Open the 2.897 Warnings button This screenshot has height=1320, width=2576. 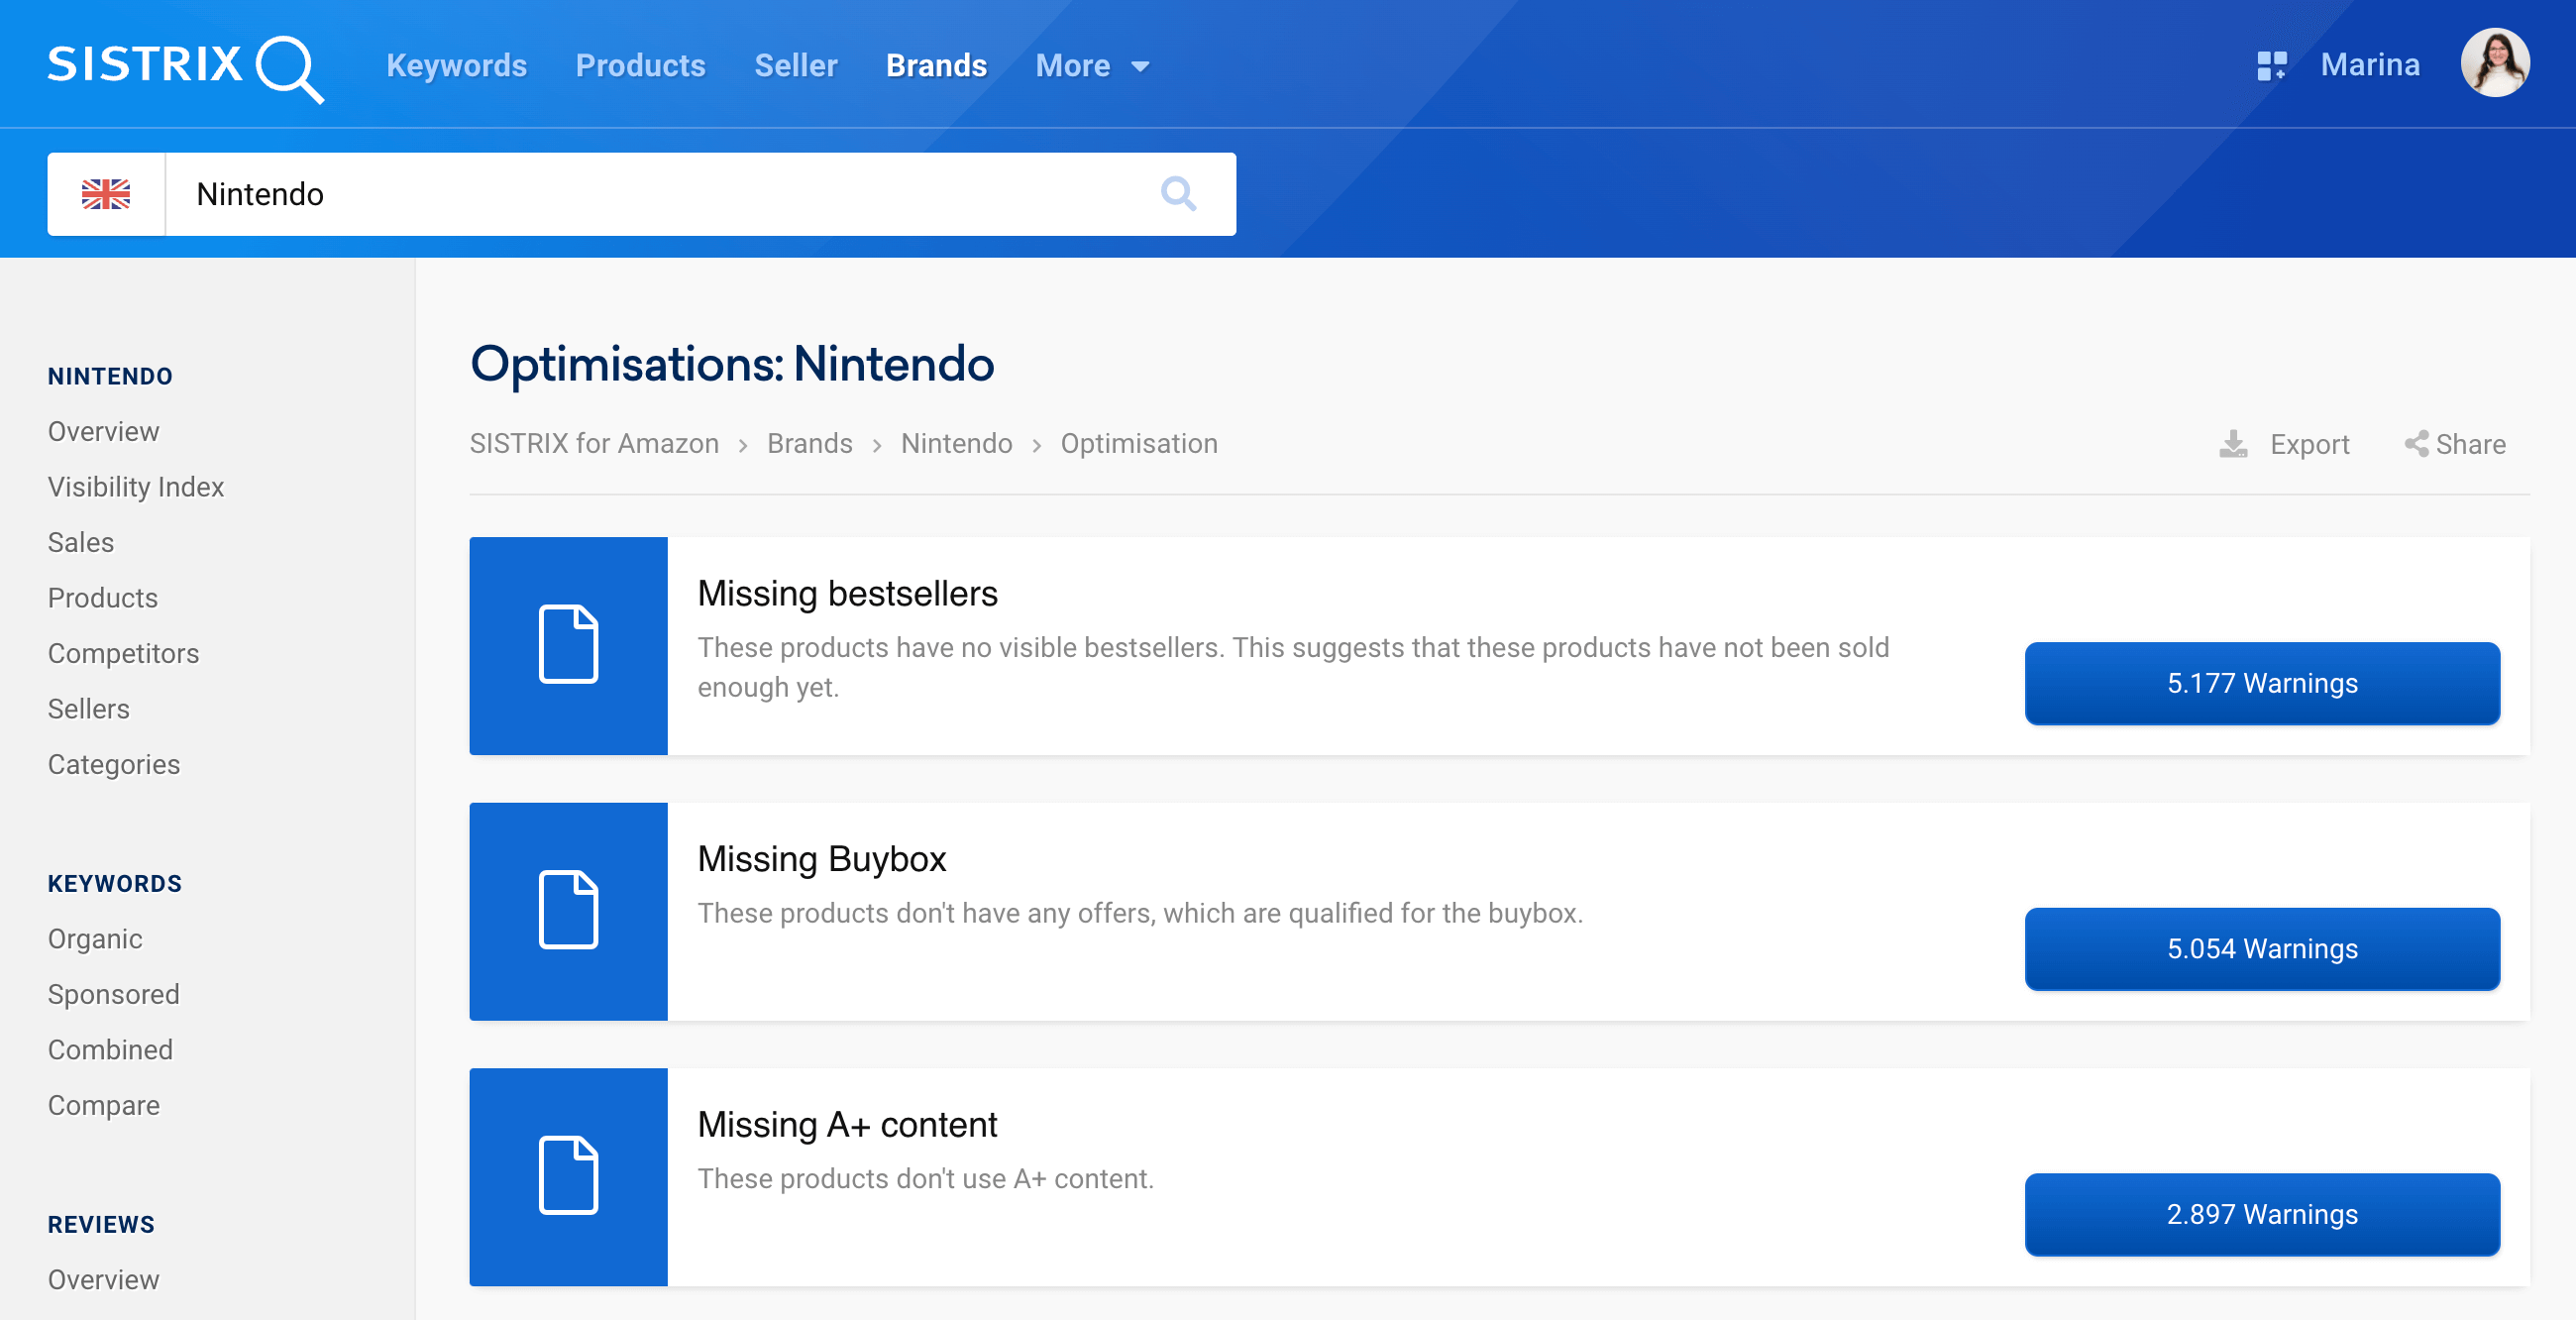(x=2262, y=1214)
